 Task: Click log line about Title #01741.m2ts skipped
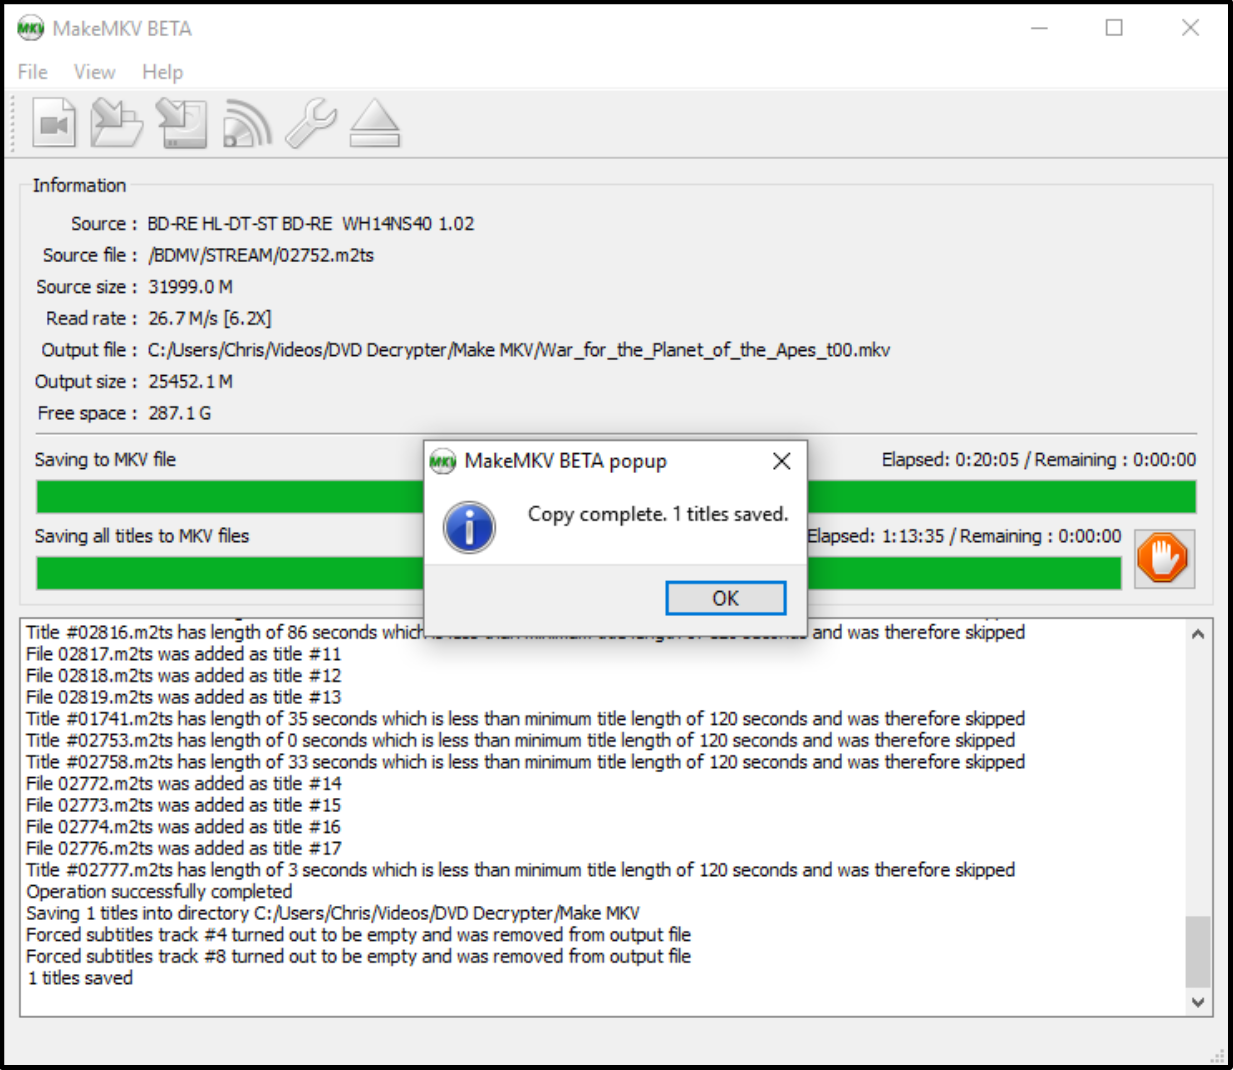click(526, 719)
